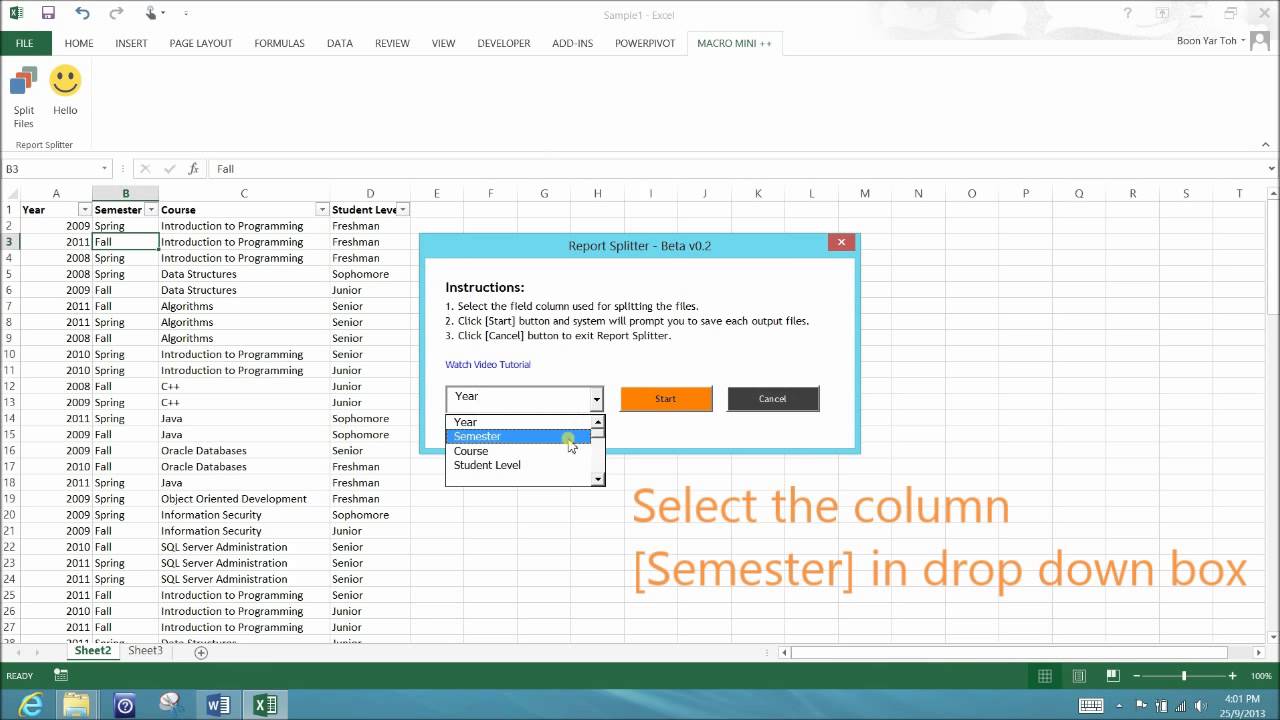
Task: Open Internet Explorer from taskbar
Action: click(x=31, y=705)
